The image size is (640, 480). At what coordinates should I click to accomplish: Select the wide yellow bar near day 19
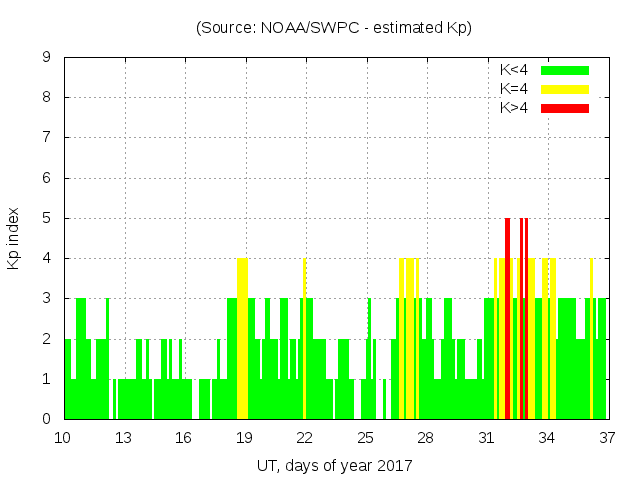pos(242,338)
